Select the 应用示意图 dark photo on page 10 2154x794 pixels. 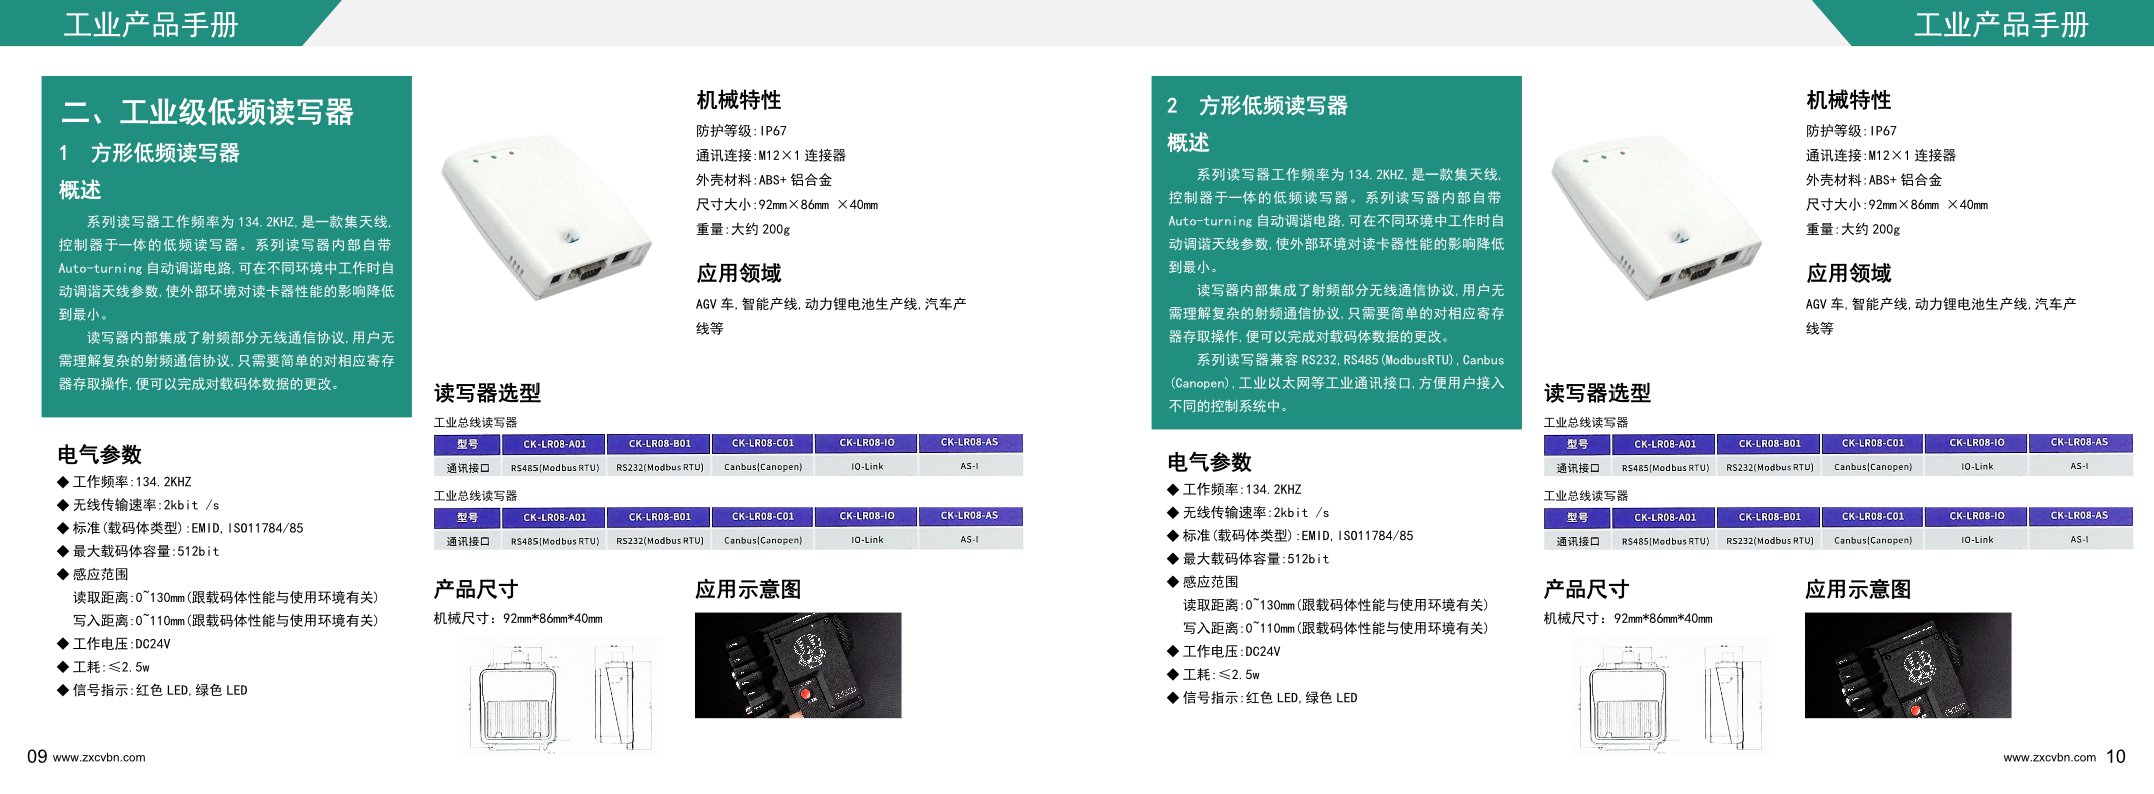(x=1908, y=665)
